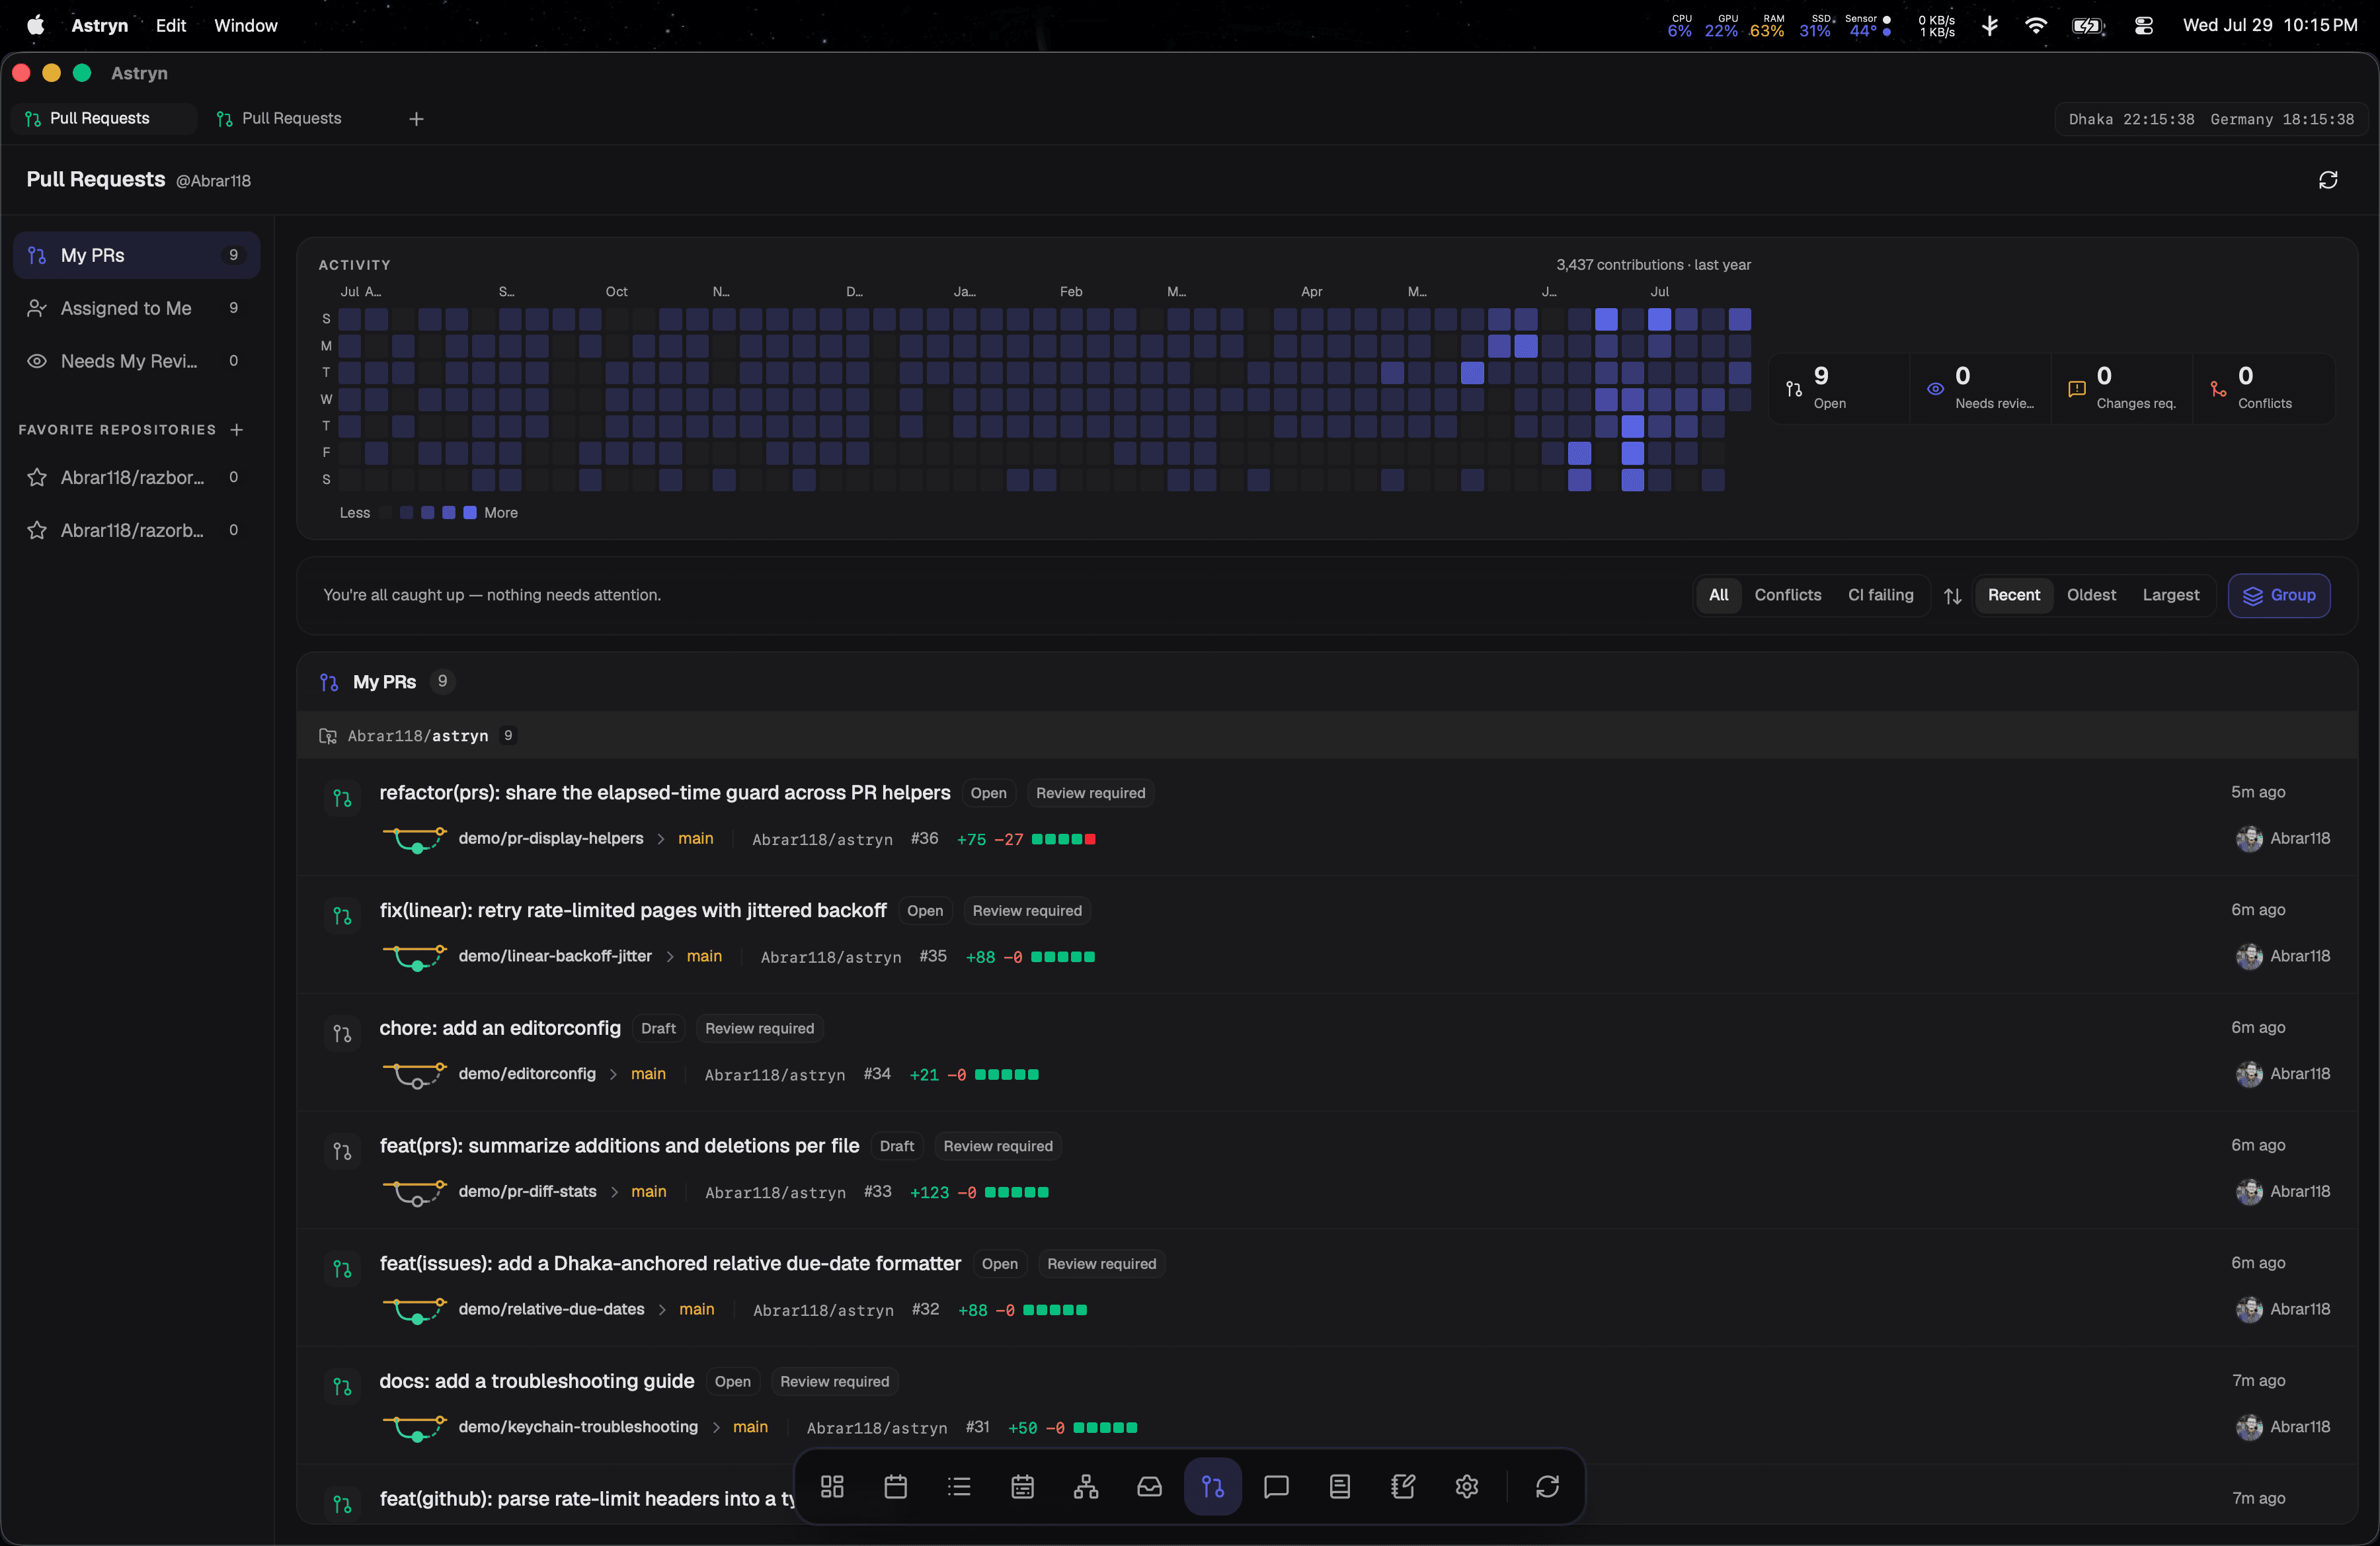Open the hierarchy tree icon in the dock
This screenshot has width=2380, height=1546.
(1086, 1487)
